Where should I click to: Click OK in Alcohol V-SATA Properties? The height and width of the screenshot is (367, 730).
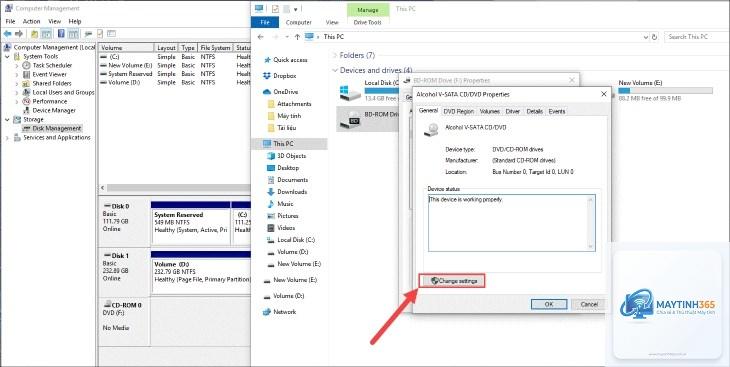click(549, 305)
